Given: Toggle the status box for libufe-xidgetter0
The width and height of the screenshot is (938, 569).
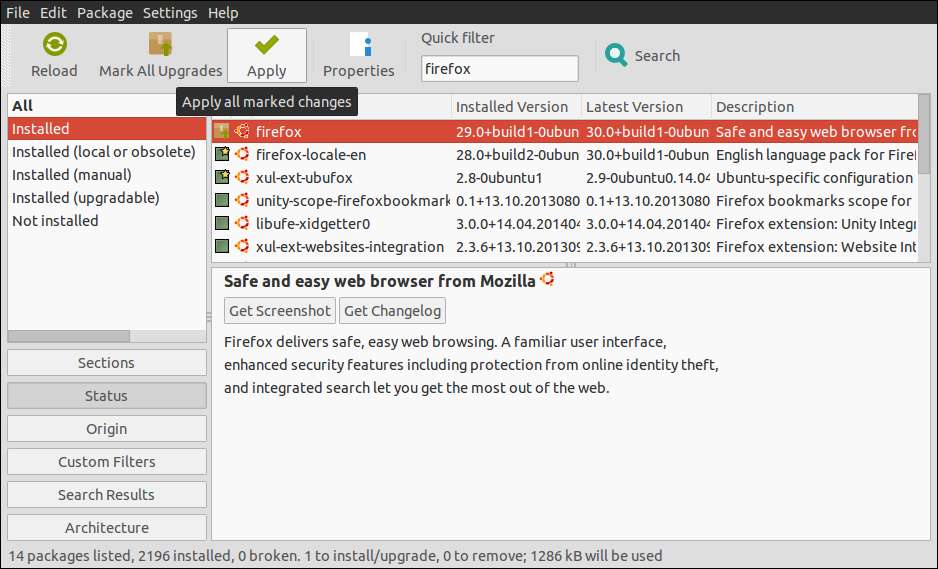Looking at the screenshot, I should click(x=222, y=223).
